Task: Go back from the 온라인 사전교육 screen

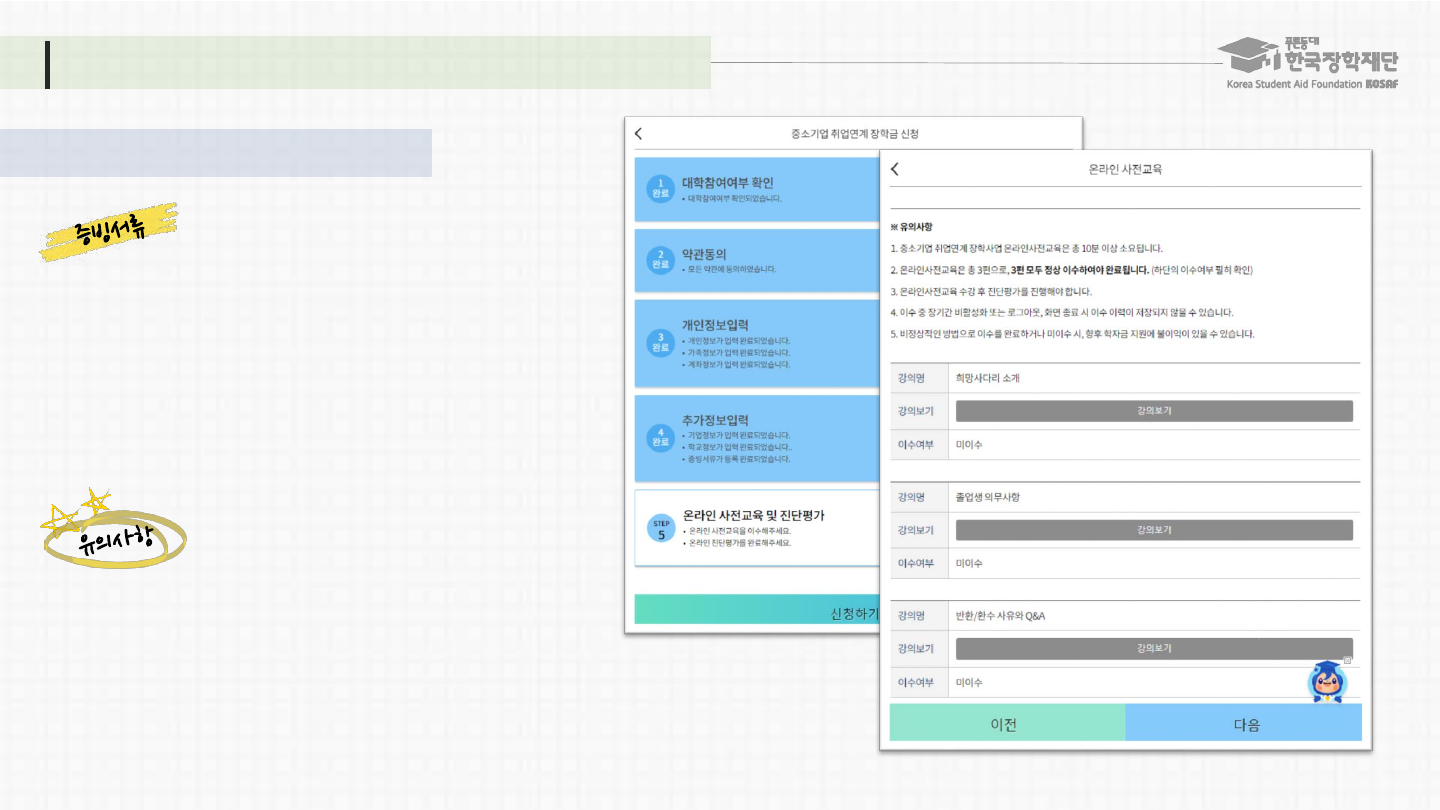Action: 895,169
